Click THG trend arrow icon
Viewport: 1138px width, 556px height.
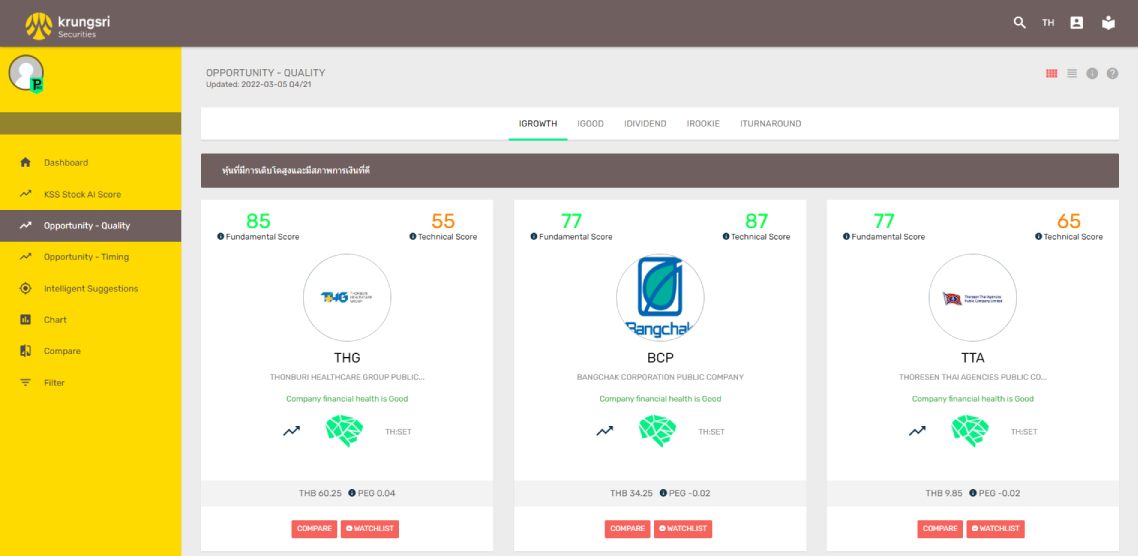[291, 431]
